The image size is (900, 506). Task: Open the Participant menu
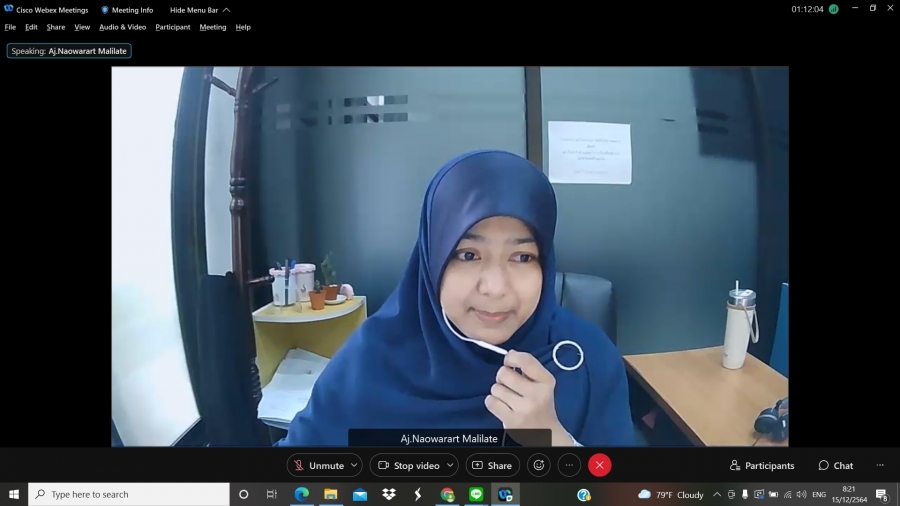point(172,27)
